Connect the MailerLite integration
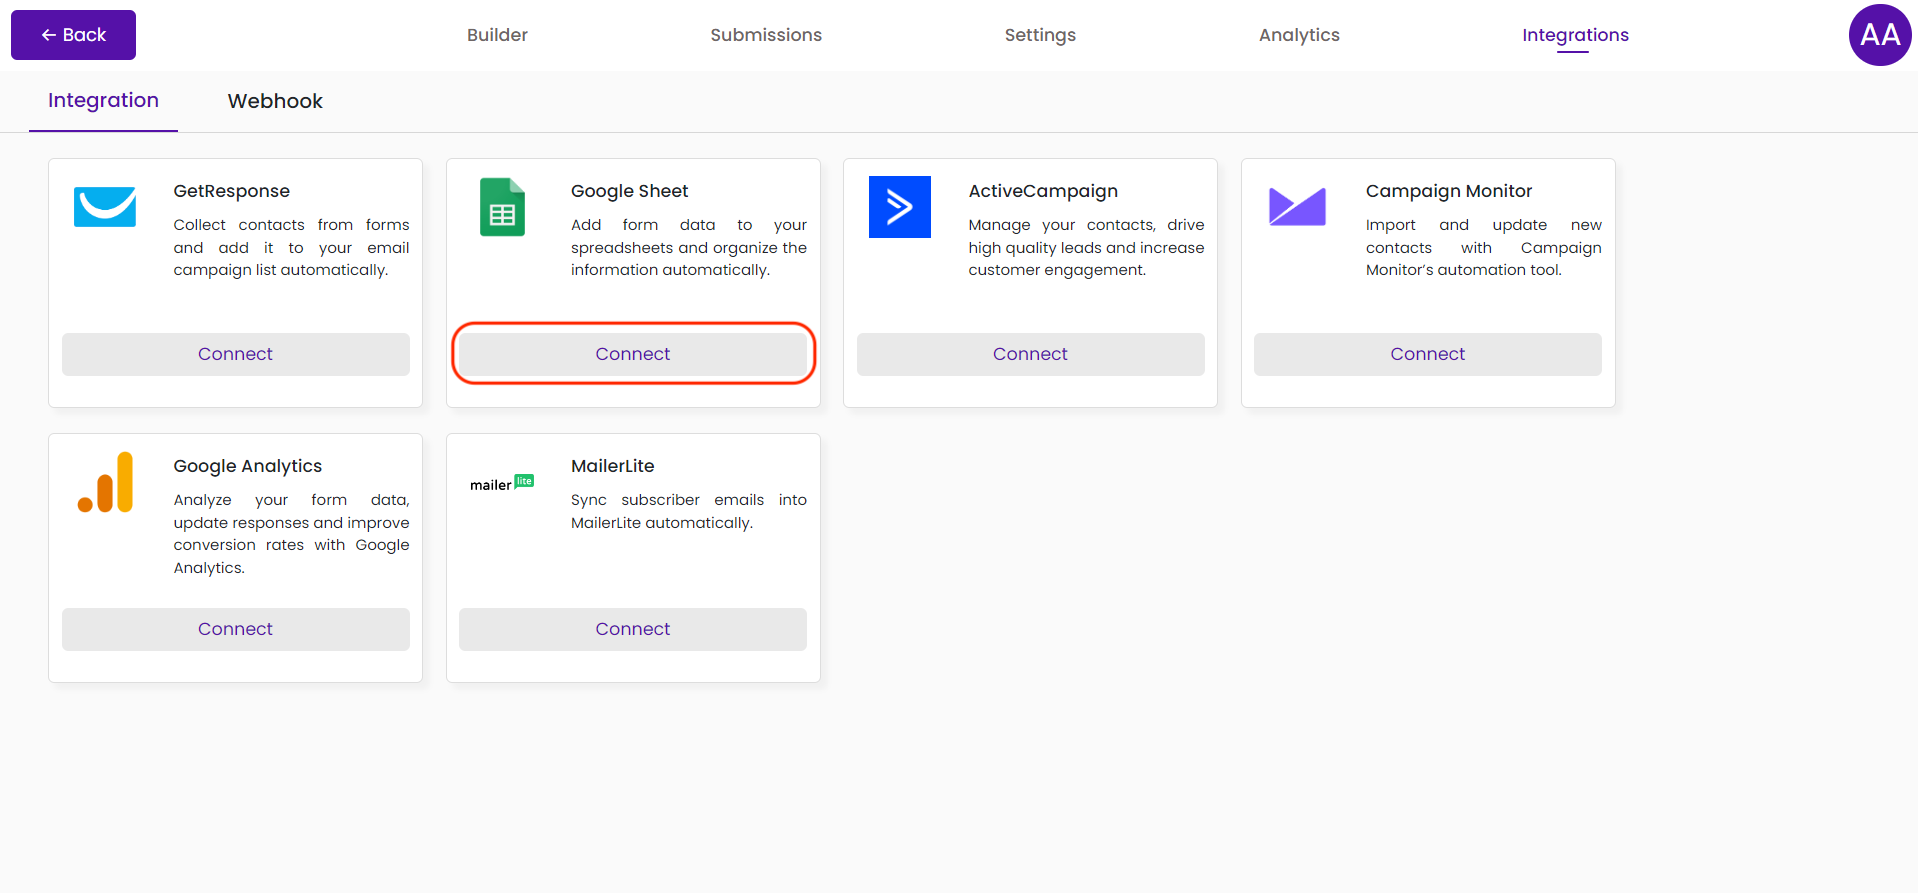The width and height of the screenshot is (1918, 893). [x=633, y=629]
